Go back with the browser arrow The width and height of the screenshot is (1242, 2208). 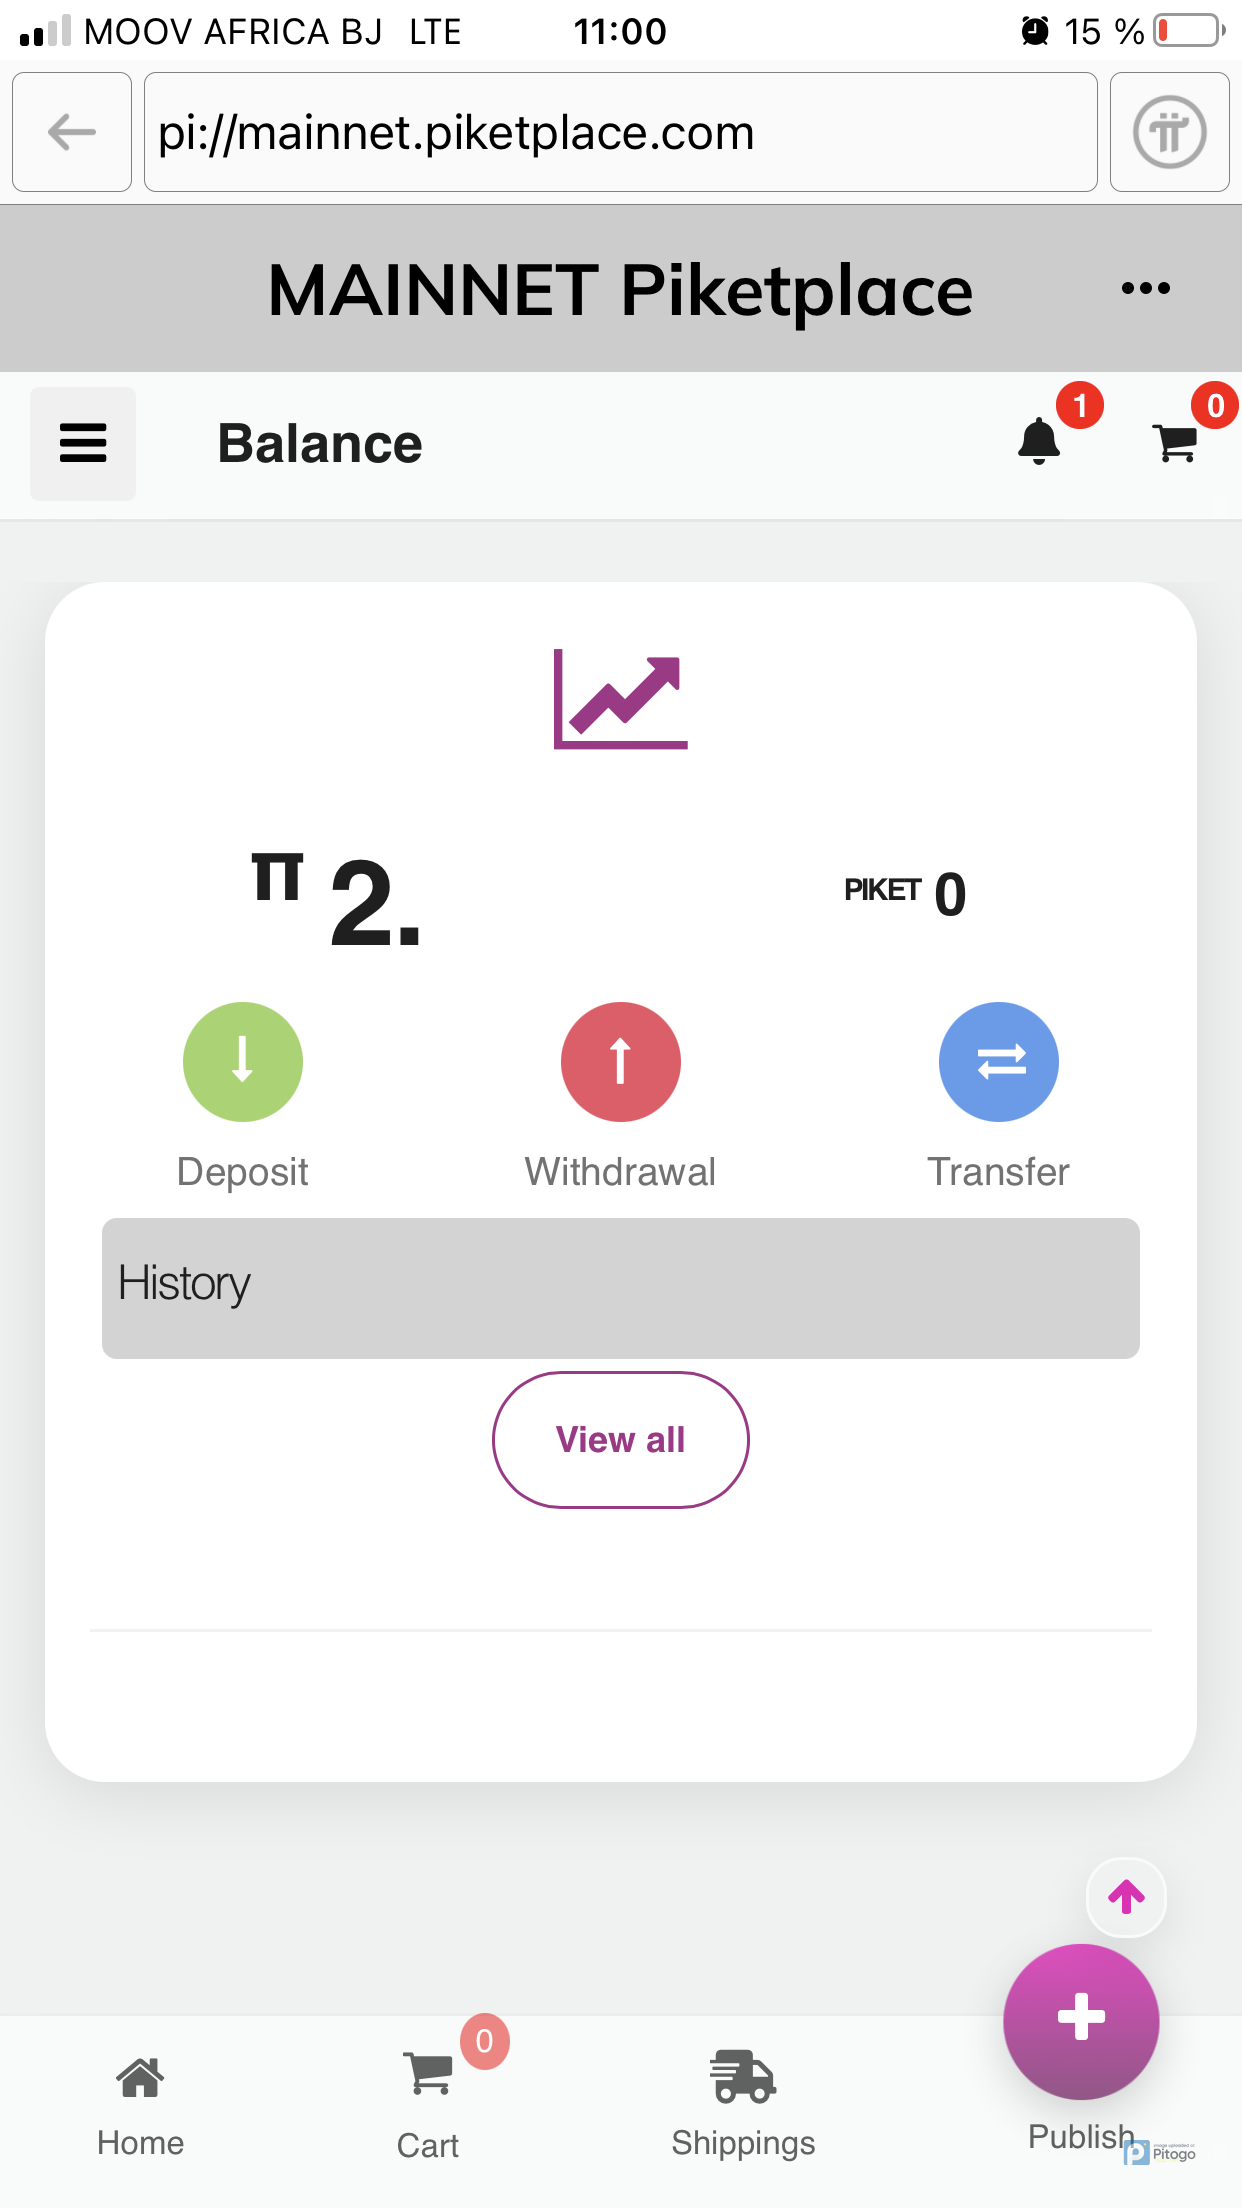(72, 132)
